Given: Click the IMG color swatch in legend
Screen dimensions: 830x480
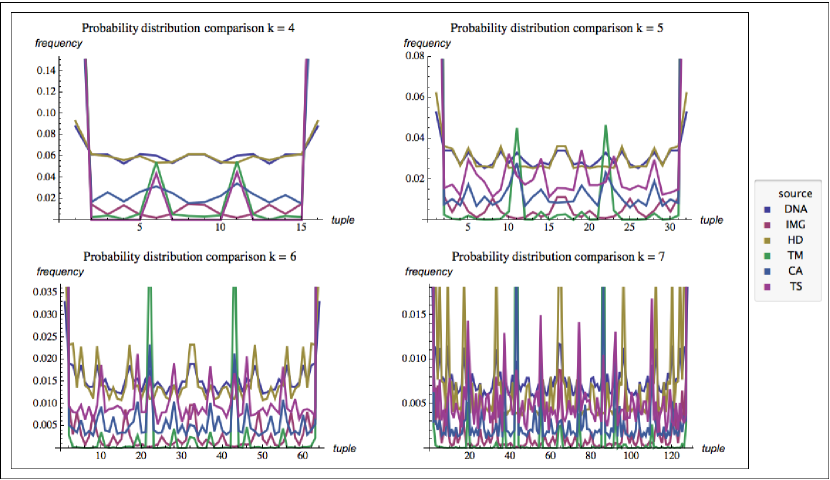Looking at the screenshot, I should click(x=768, y=225).
